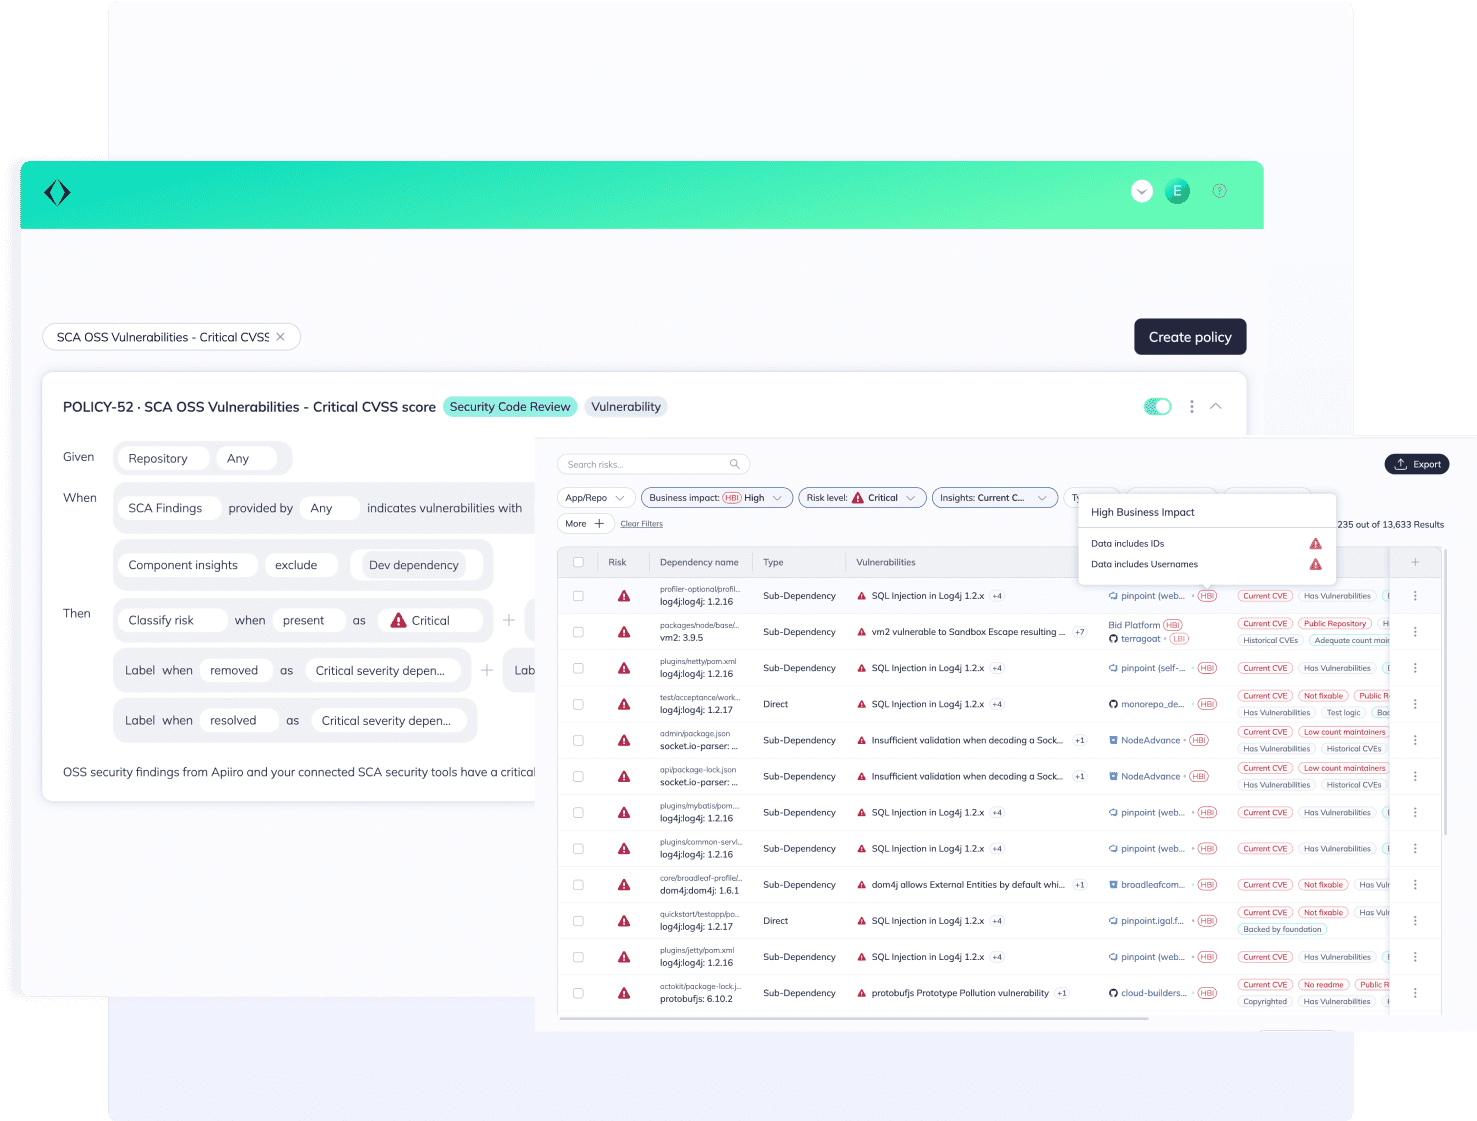Select the checkbox for protobufjs: 6.10.2 row
Viewport: 1477px width, 1121px height.
pyautogui.click(x=578, y=993)
